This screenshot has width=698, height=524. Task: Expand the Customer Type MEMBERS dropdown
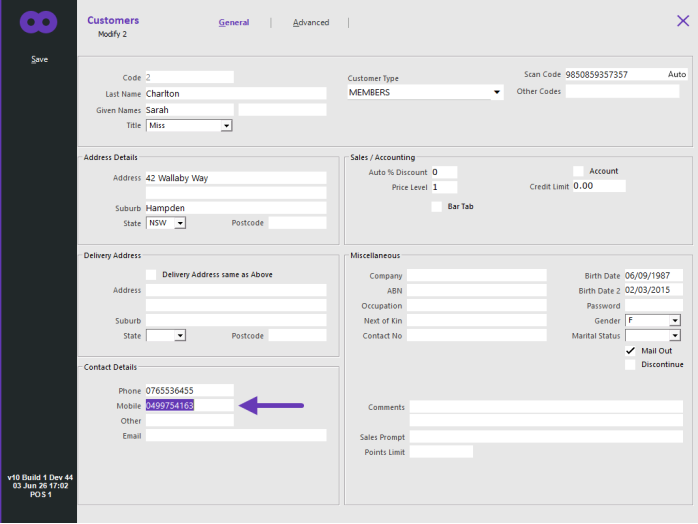496,92
